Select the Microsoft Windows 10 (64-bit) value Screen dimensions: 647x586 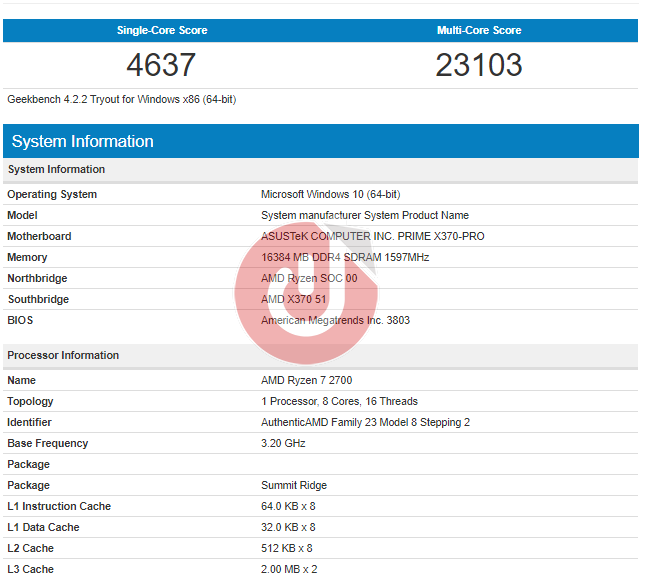[x=330, y=194]
